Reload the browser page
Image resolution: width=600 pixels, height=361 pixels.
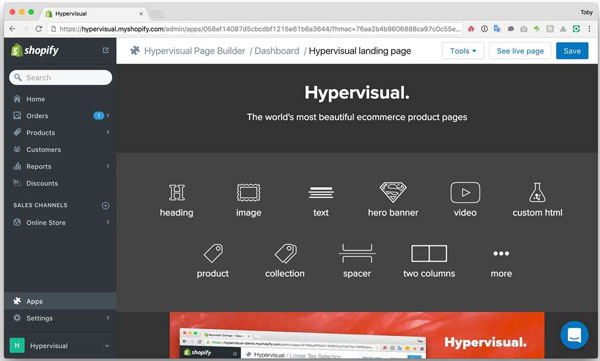point(38,29)
